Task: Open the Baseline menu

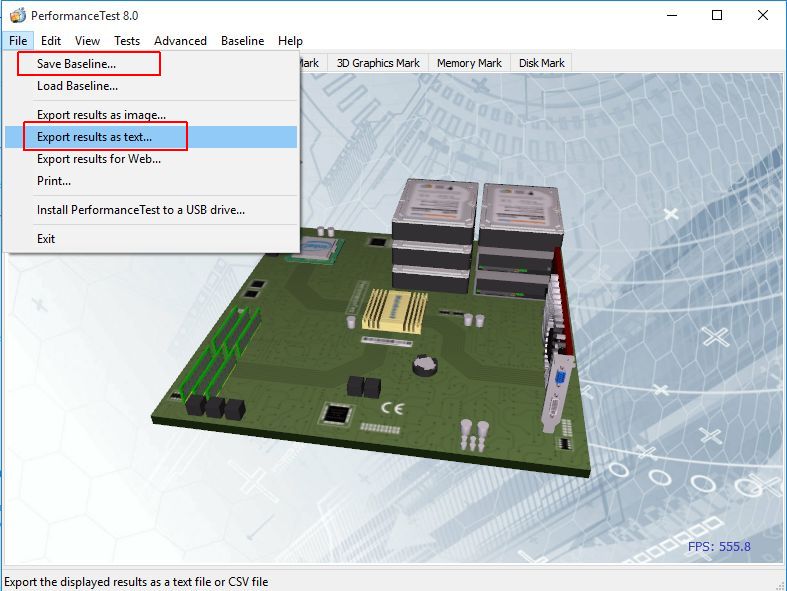Action: pyautogui.click(x=242, y=41)
